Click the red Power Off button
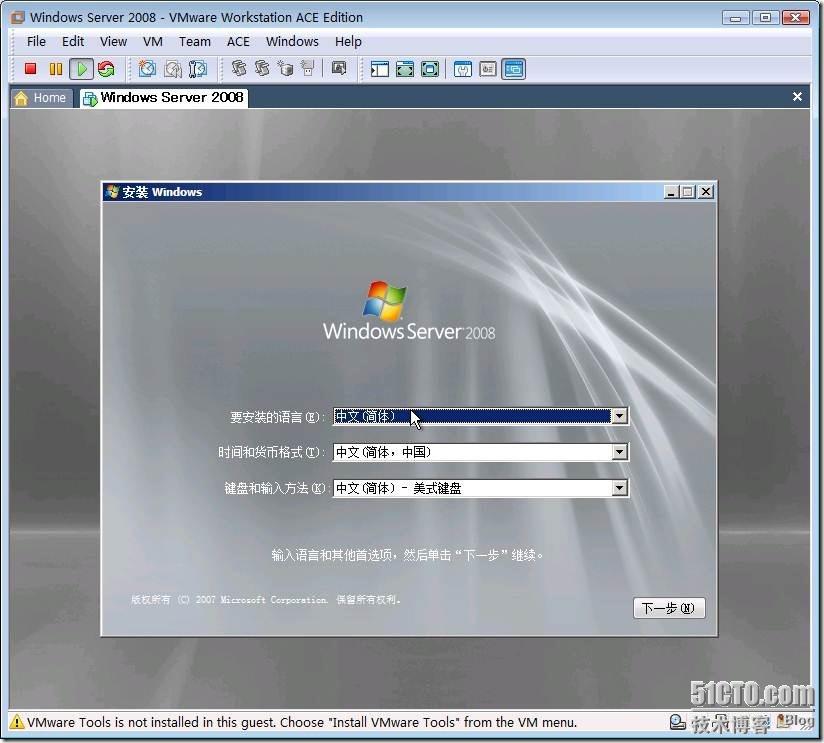This screenshot has height=743, width=824. pos(30,69)
